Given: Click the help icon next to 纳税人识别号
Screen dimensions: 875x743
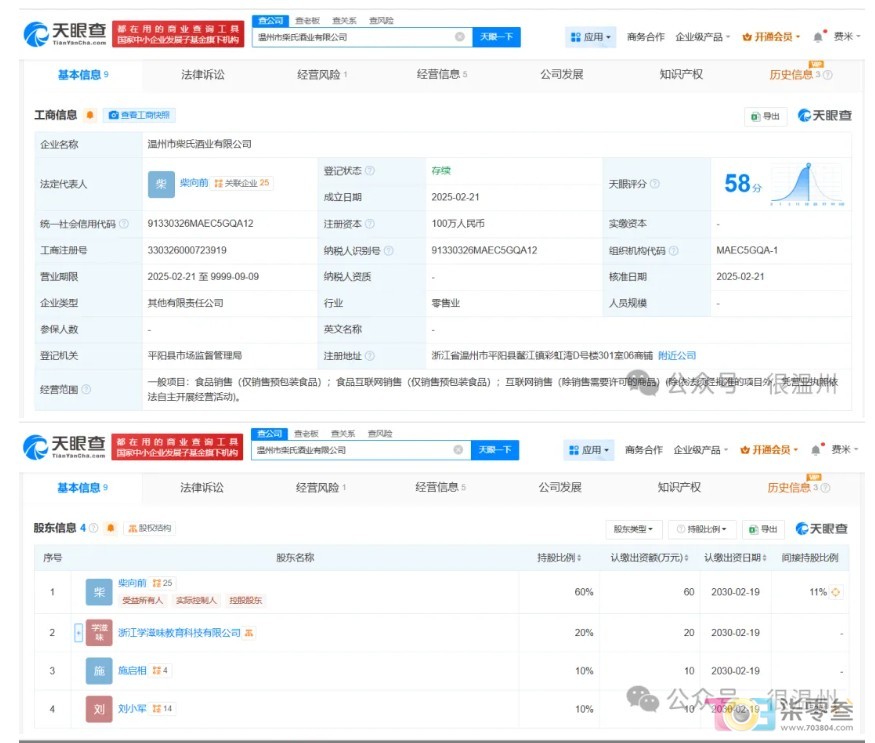Looking at the screenshot, I should click(388, 251).
